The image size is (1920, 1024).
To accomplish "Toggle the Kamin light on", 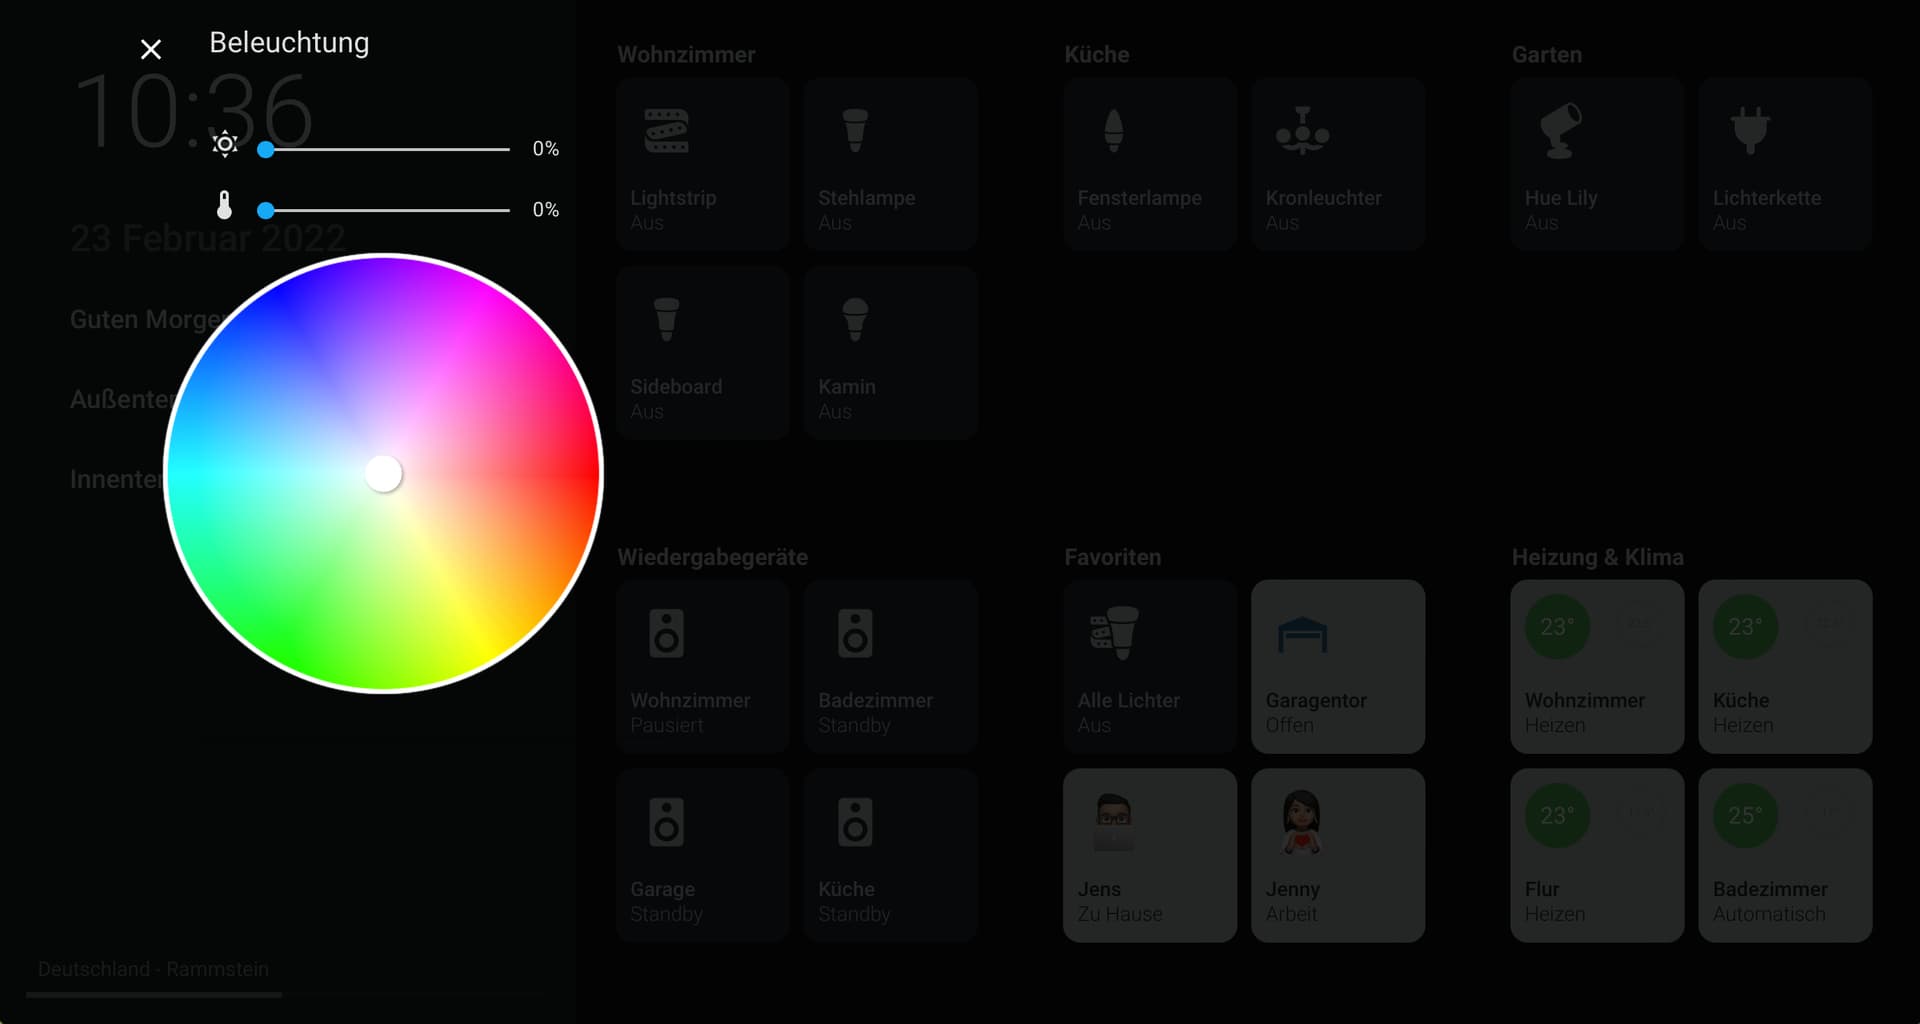I will click(x=890, y=352).
